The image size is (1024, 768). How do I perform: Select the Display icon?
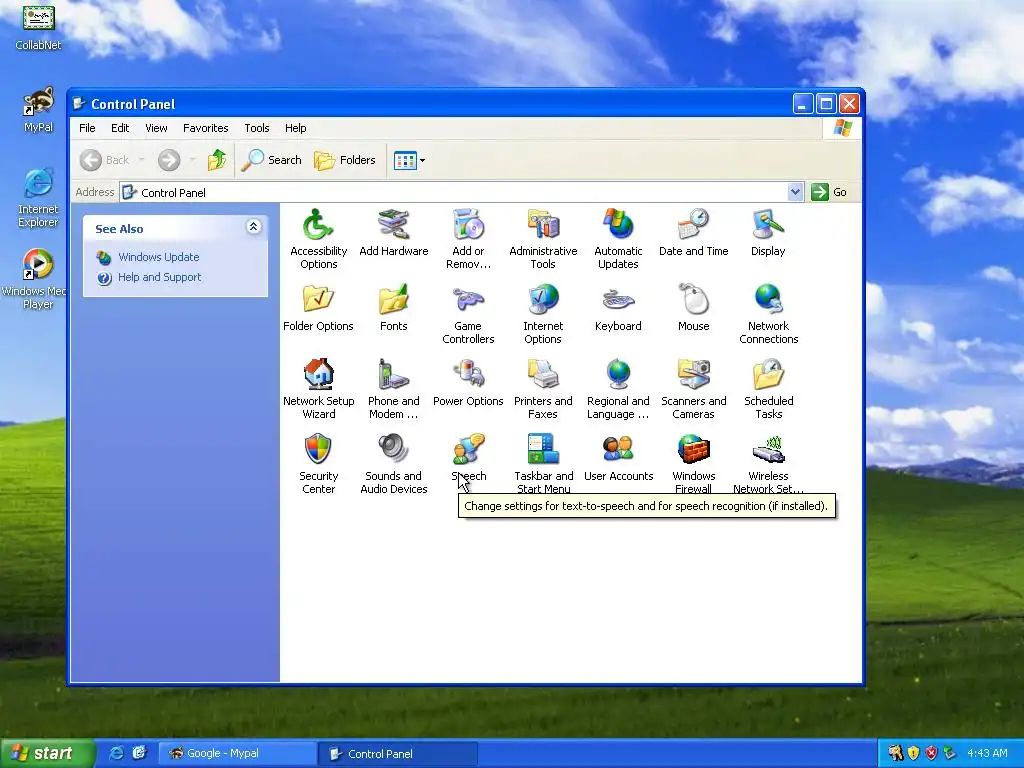click(x=768, y=233)
